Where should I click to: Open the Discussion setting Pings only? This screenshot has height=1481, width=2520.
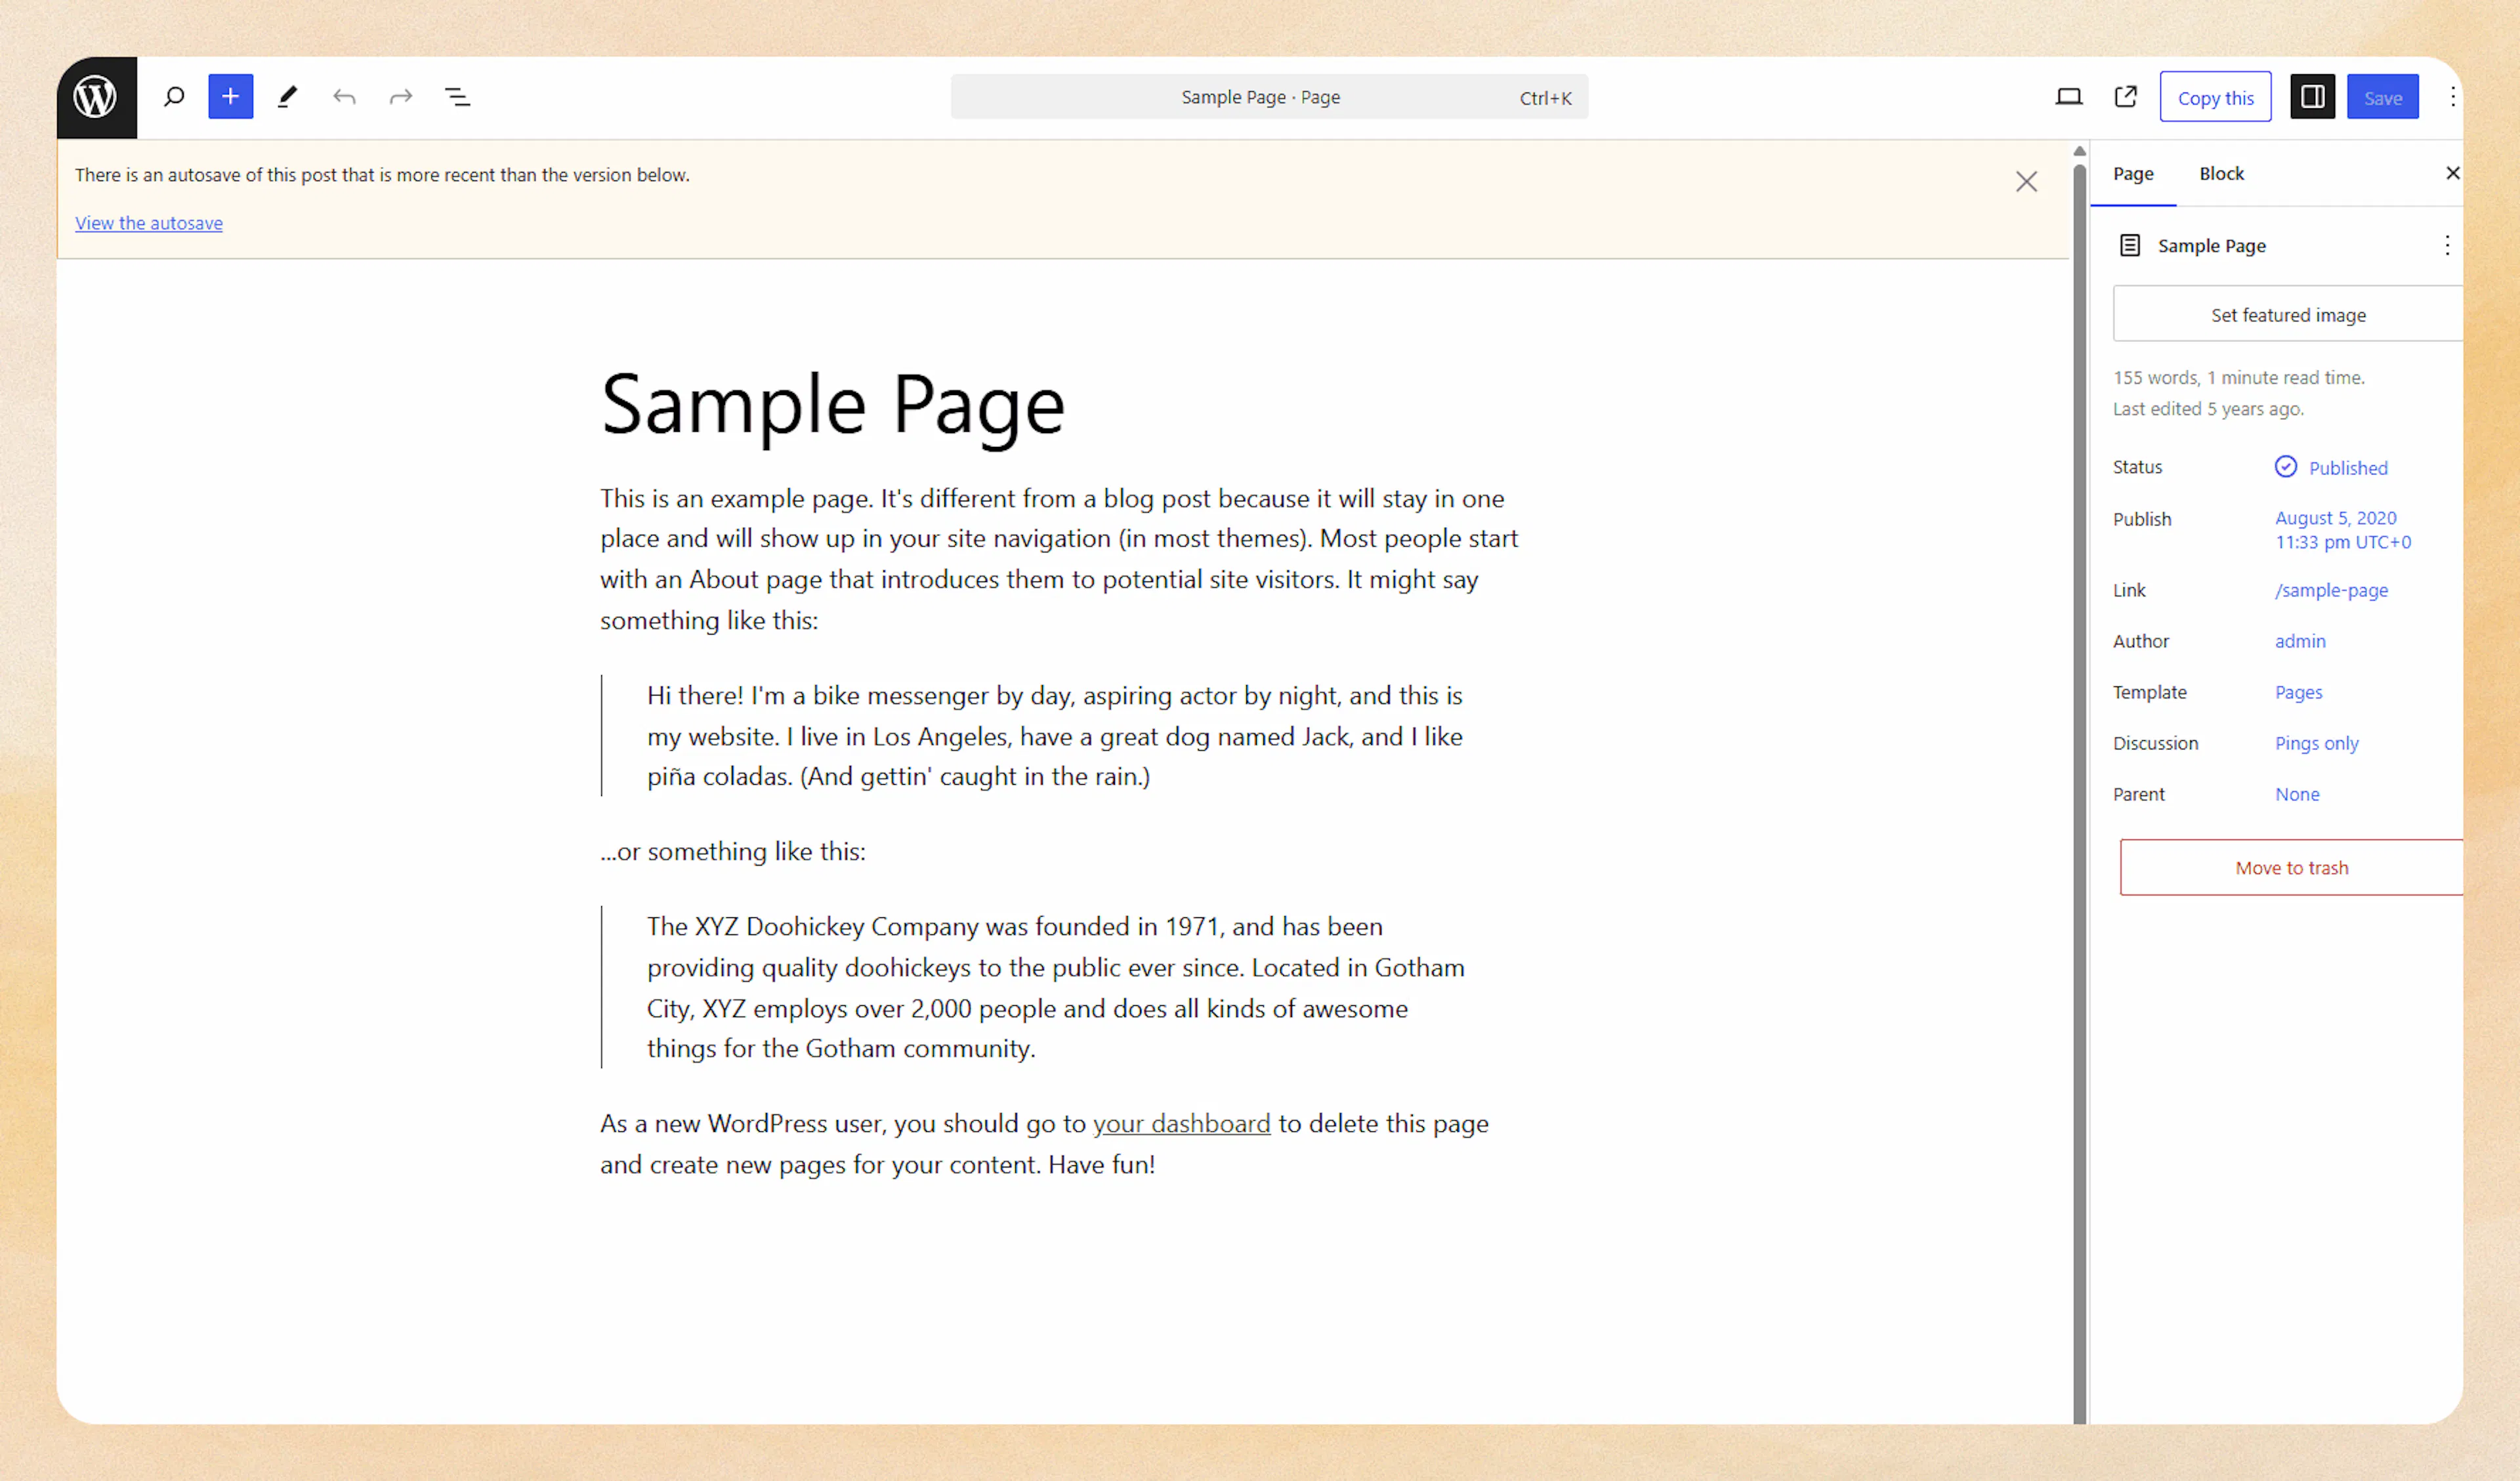point(2316,743)
